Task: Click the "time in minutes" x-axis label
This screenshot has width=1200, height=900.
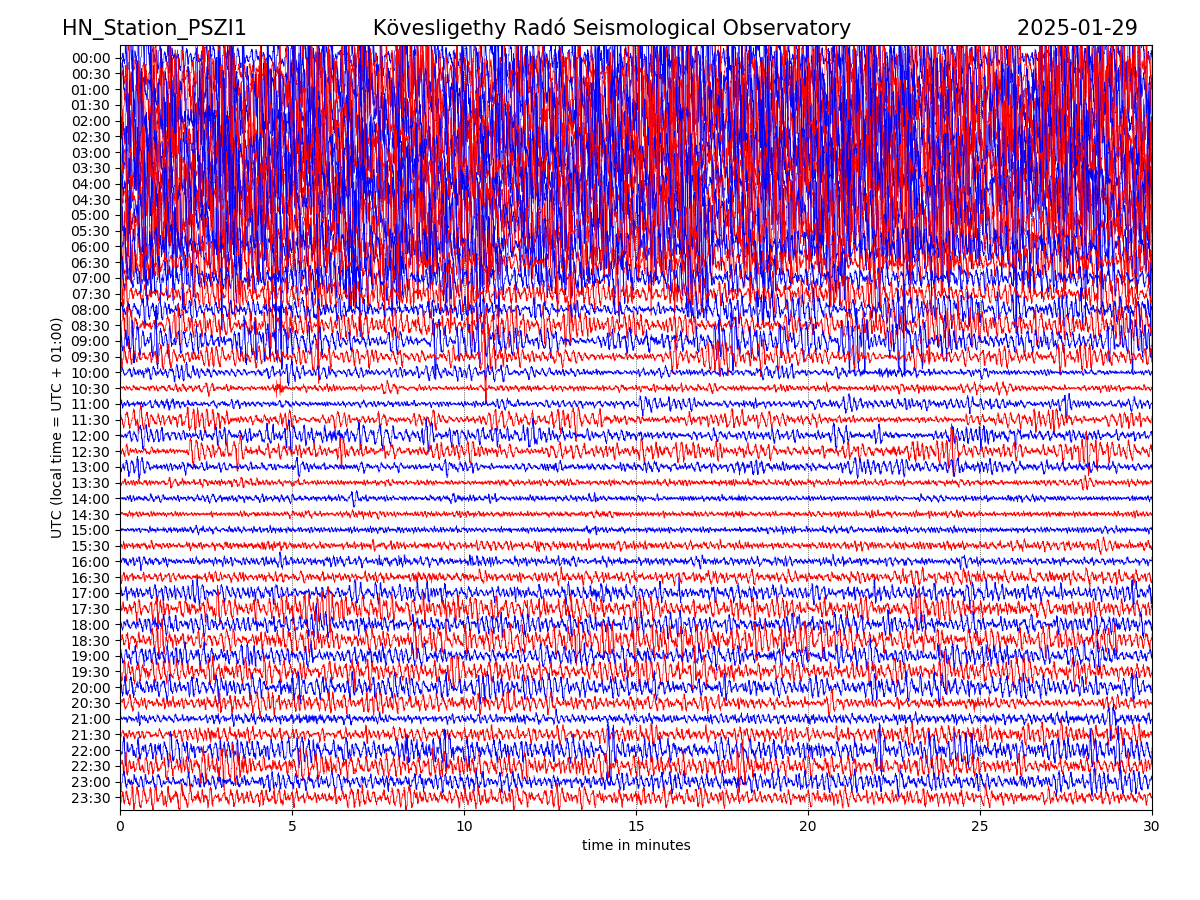Action: click(636, 846)
